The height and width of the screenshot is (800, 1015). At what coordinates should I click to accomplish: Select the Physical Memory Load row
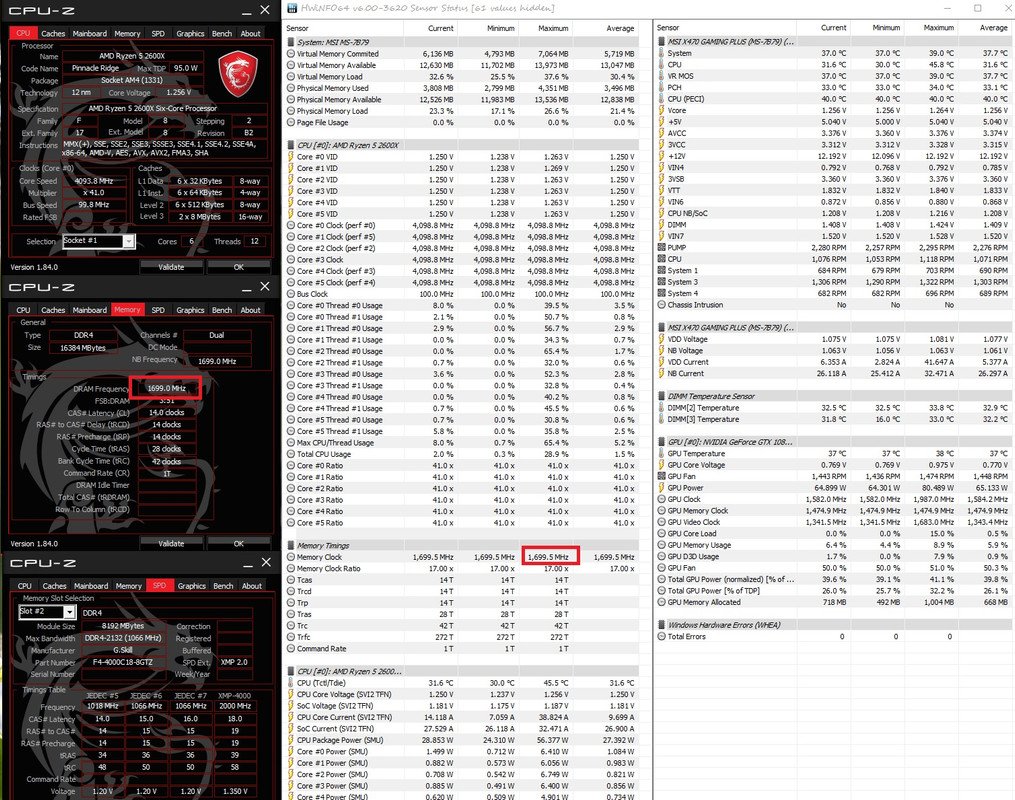tap(462, 111)
